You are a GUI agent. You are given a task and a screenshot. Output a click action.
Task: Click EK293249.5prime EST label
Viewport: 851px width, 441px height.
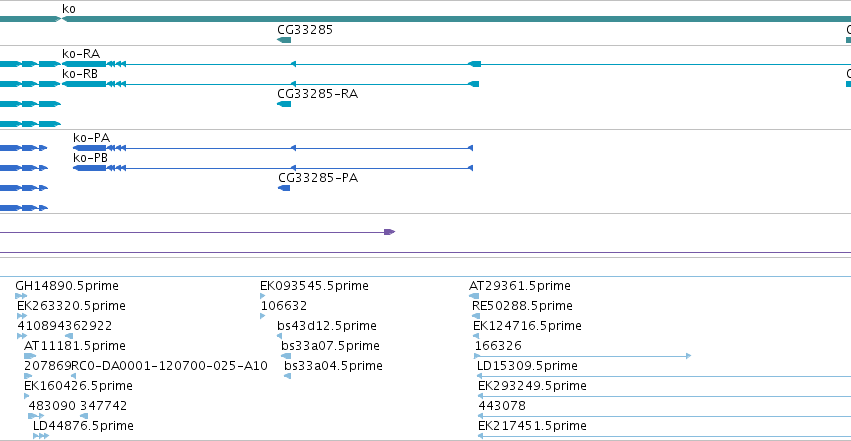532,386
